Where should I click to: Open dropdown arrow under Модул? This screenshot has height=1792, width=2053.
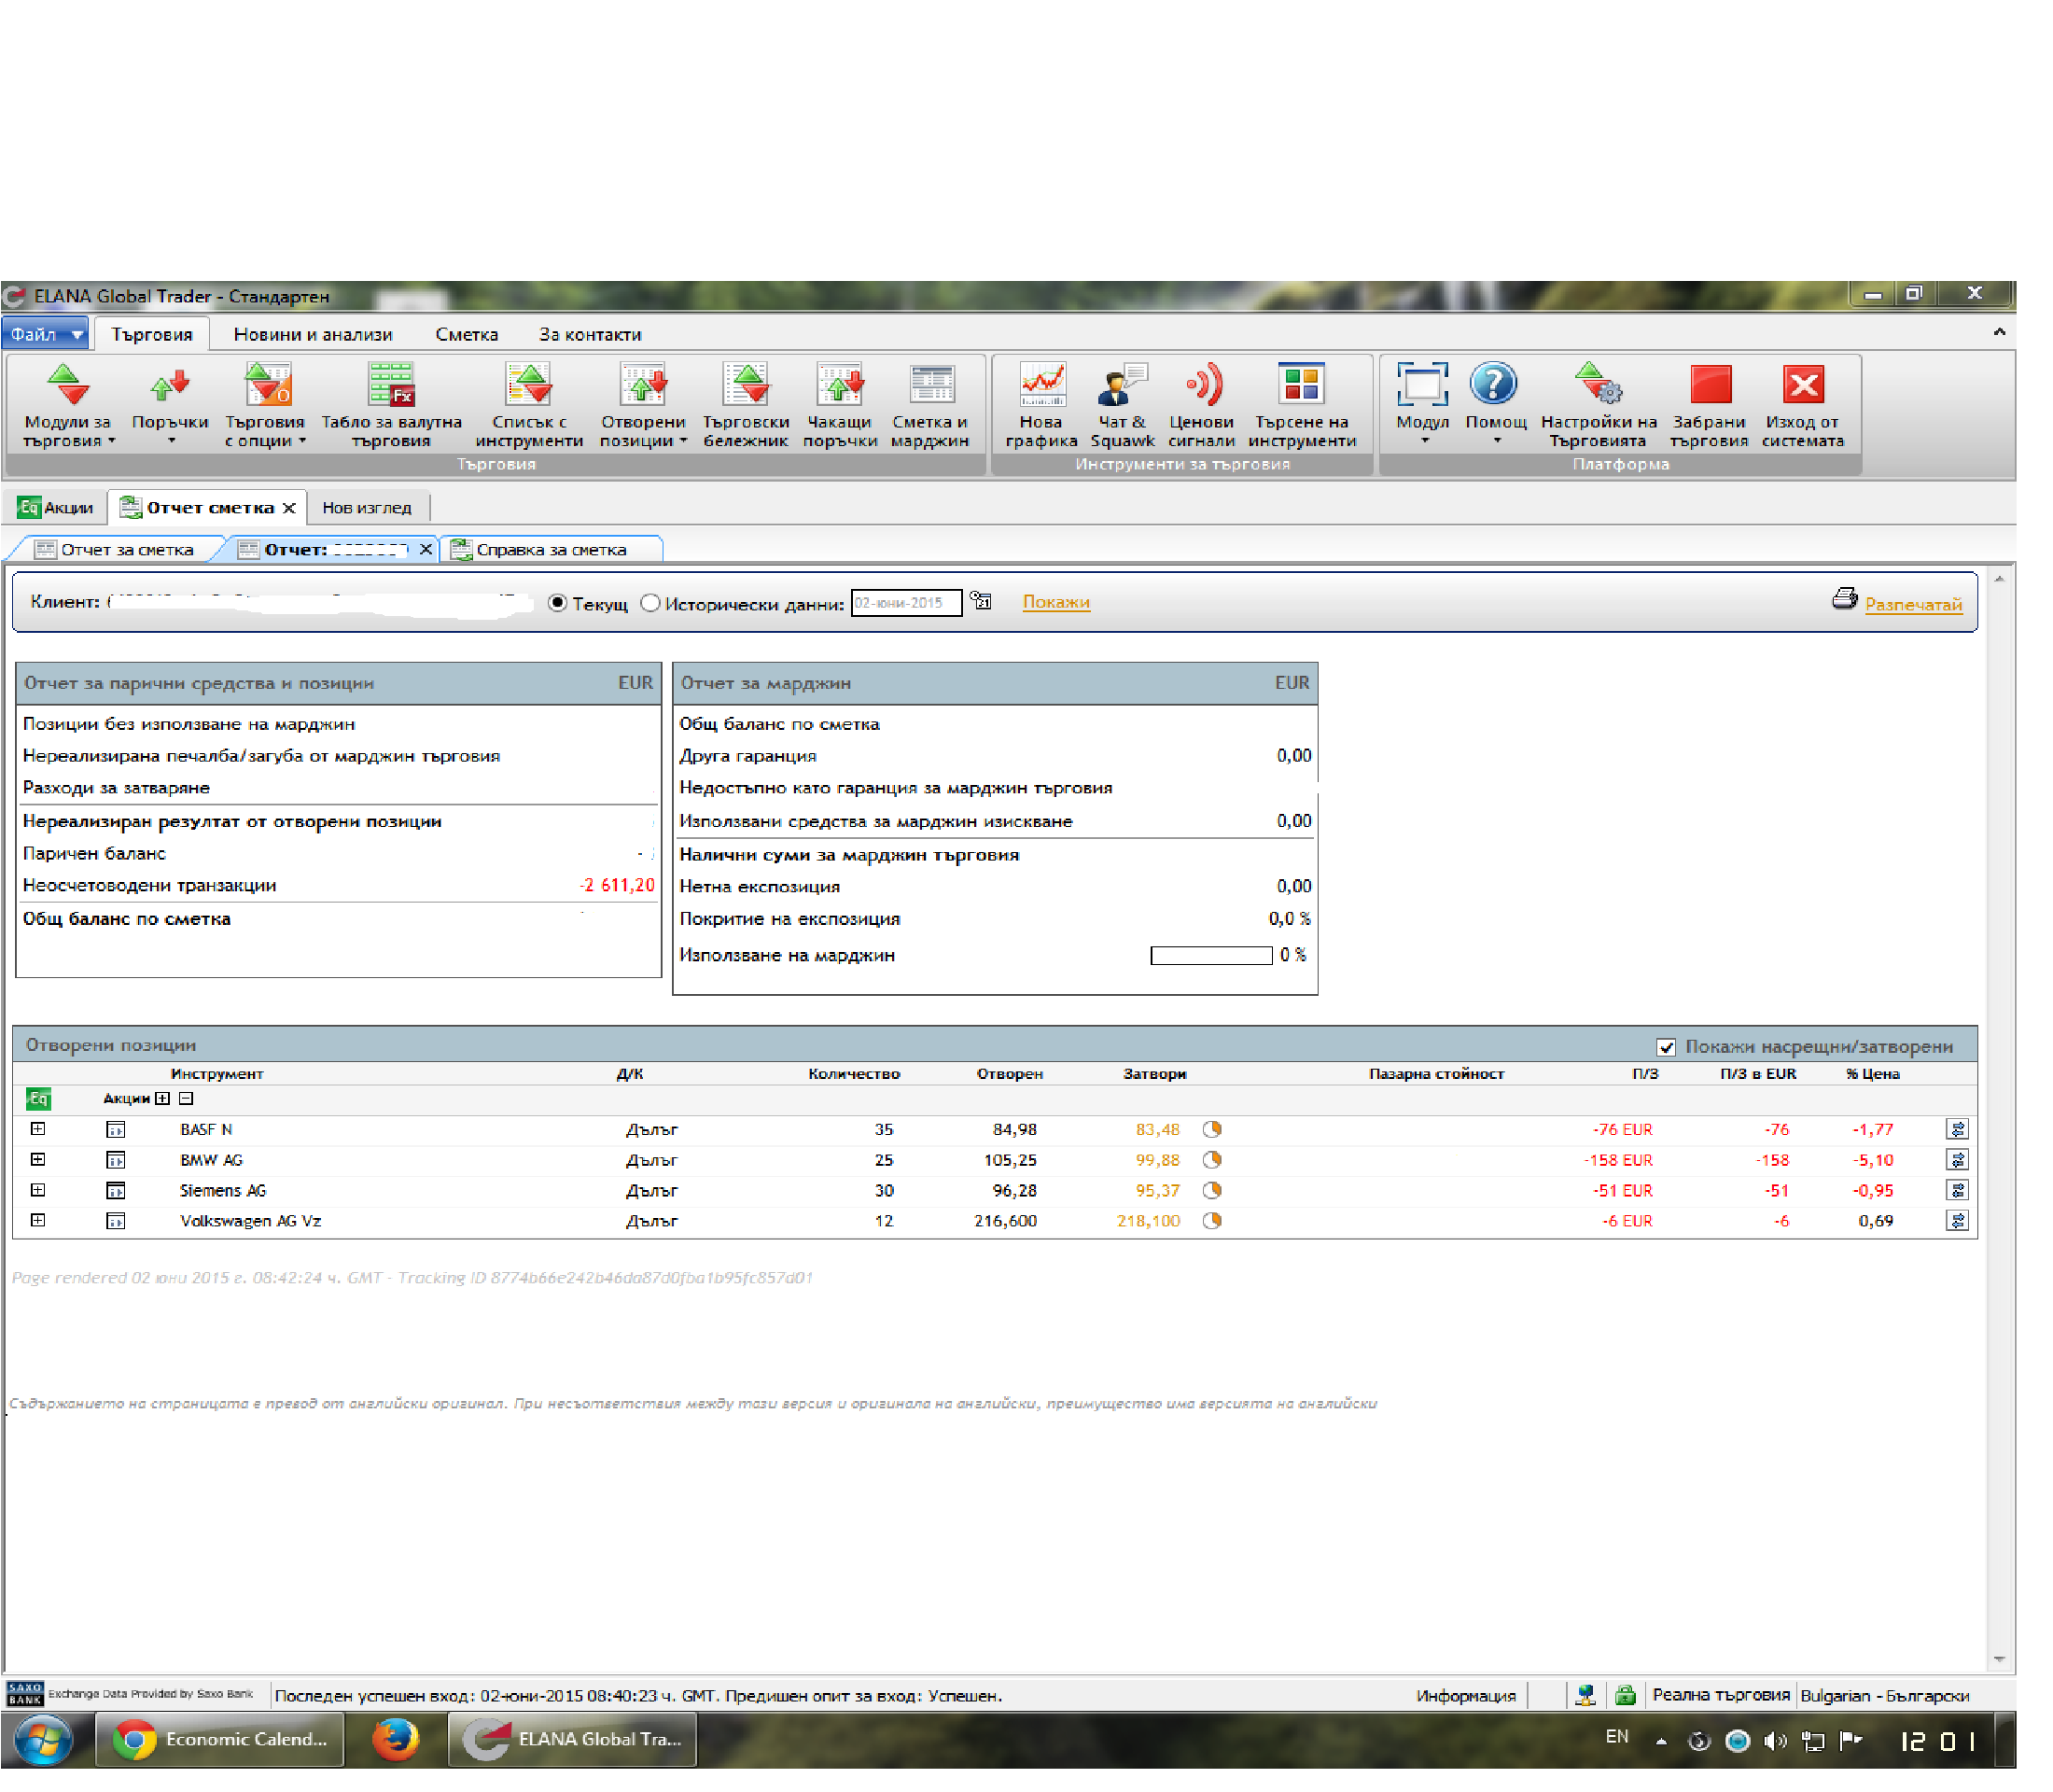point(1425,441)
